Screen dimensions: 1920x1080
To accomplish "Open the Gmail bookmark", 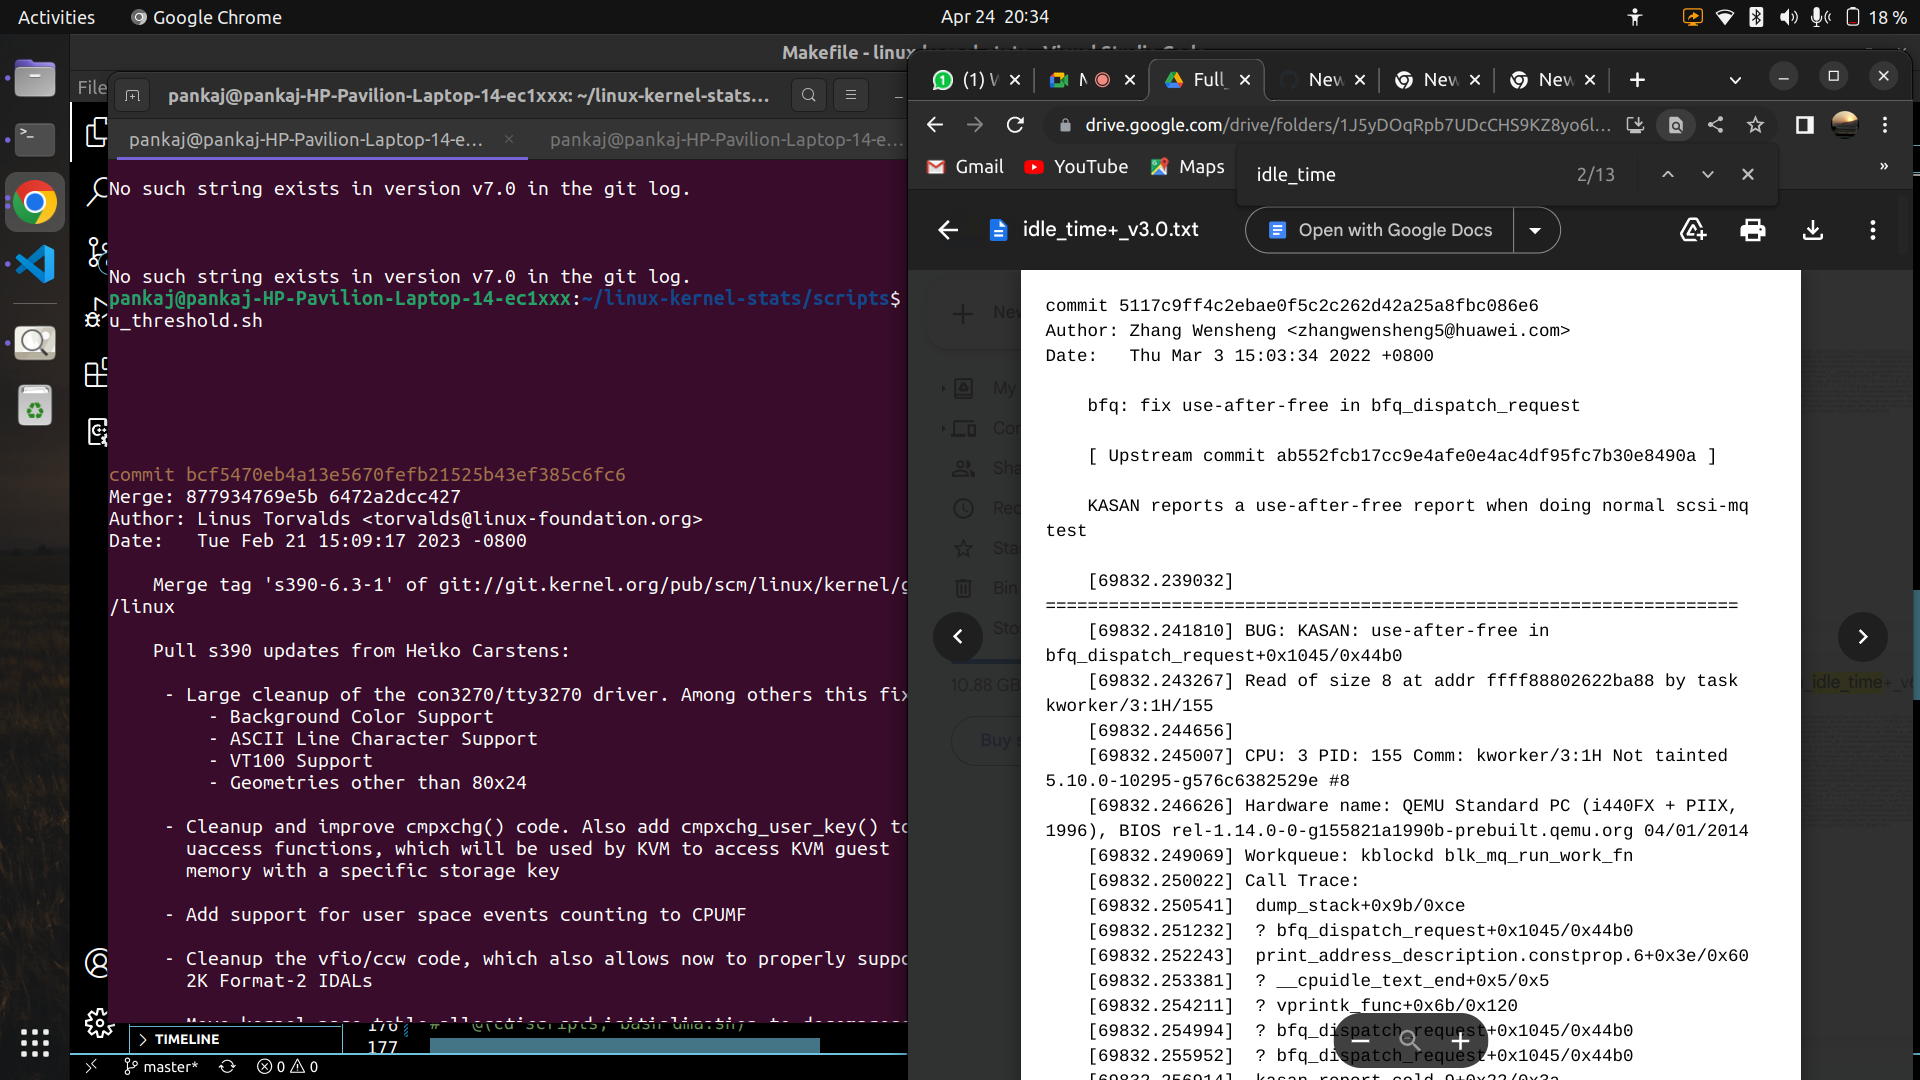I will point(965,167).
